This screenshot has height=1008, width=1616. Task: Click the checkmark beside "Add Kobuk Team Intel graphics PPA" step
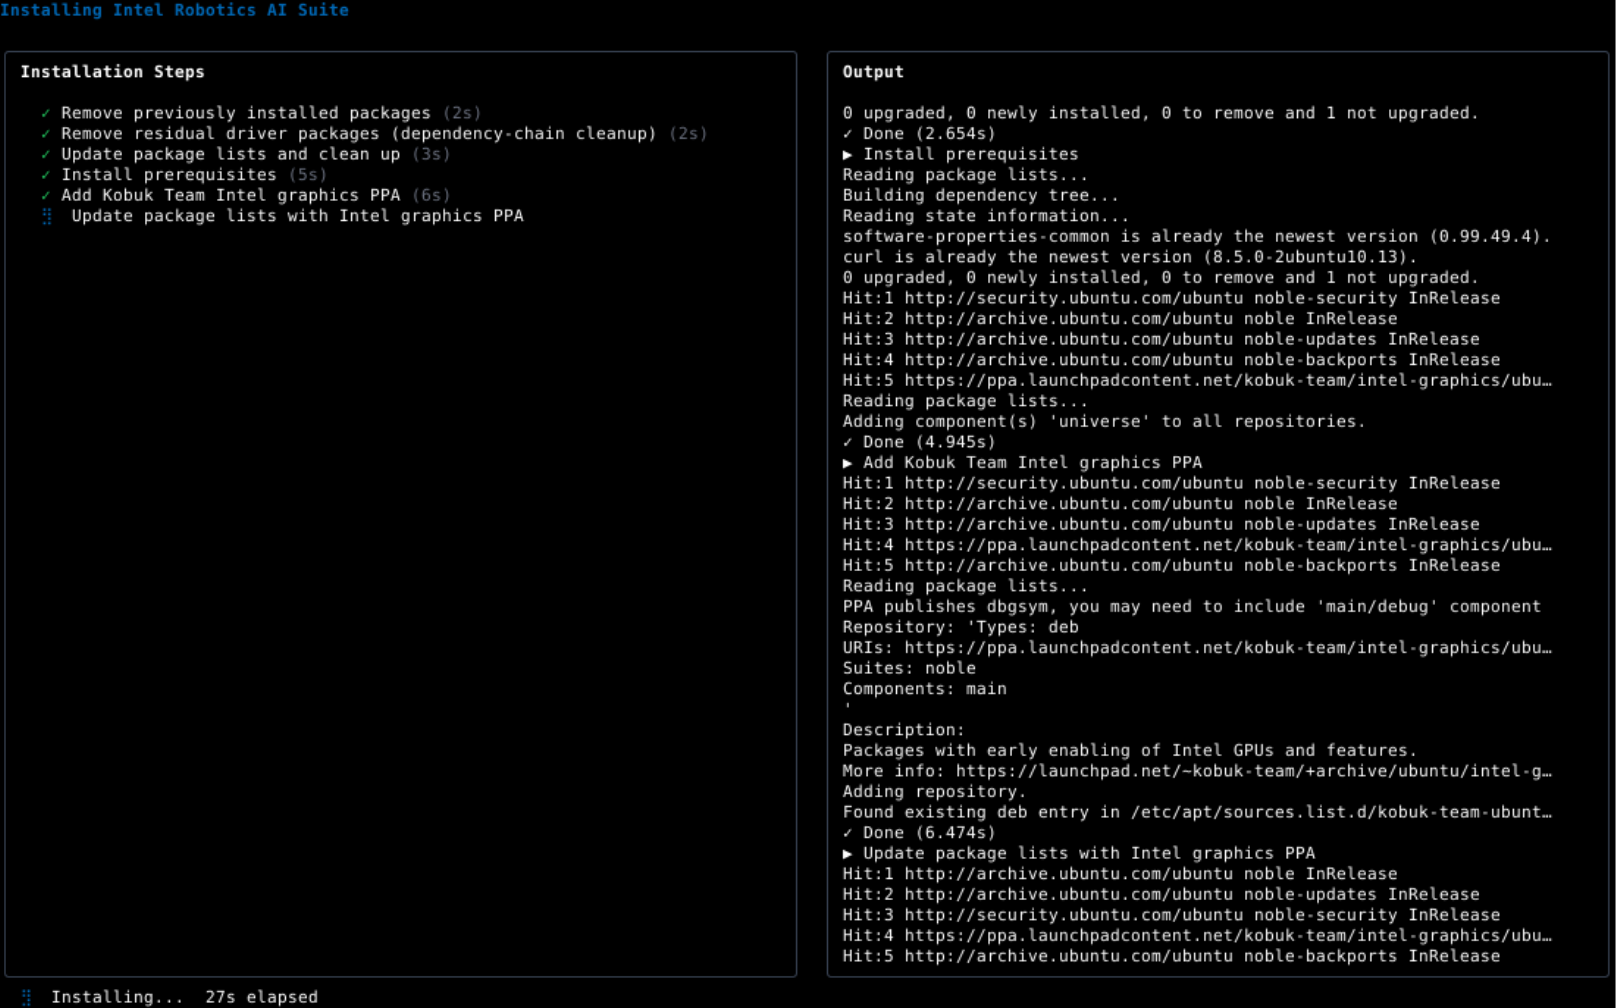46,196
